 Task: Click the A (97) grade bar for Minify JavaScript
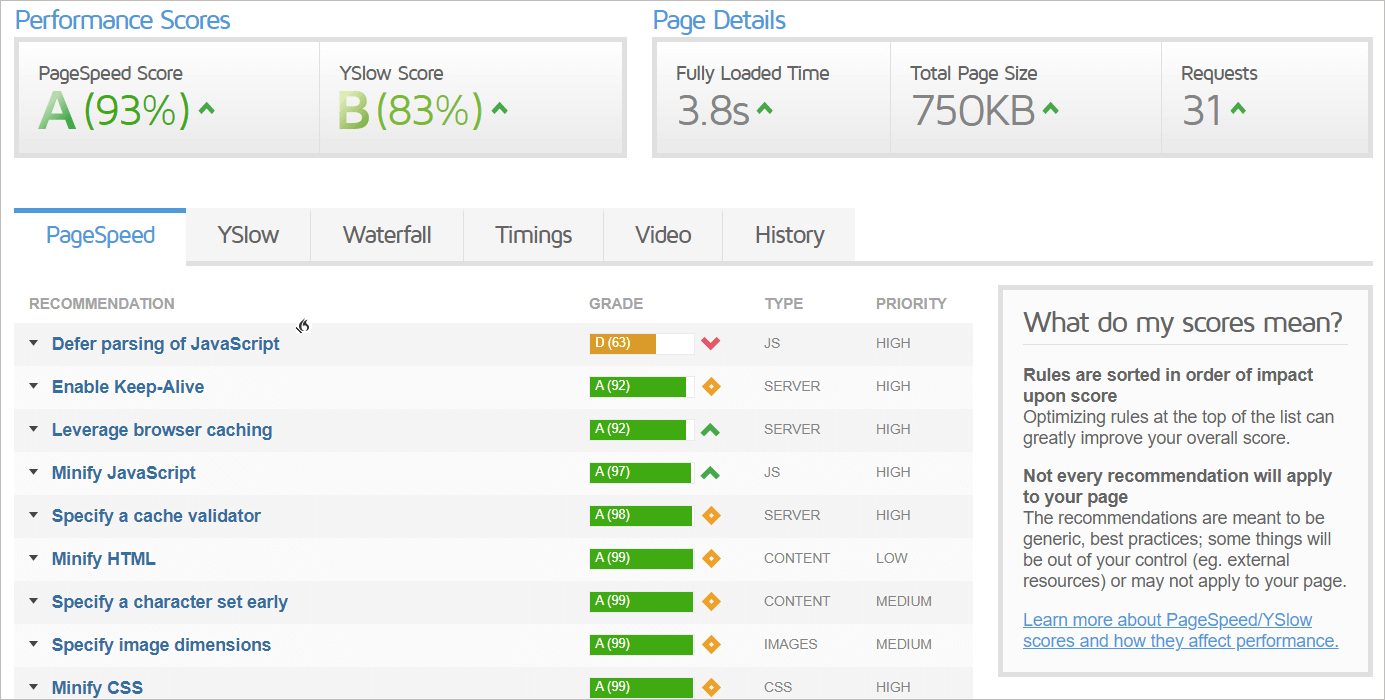pyautogui.click(x=641, y=473)
